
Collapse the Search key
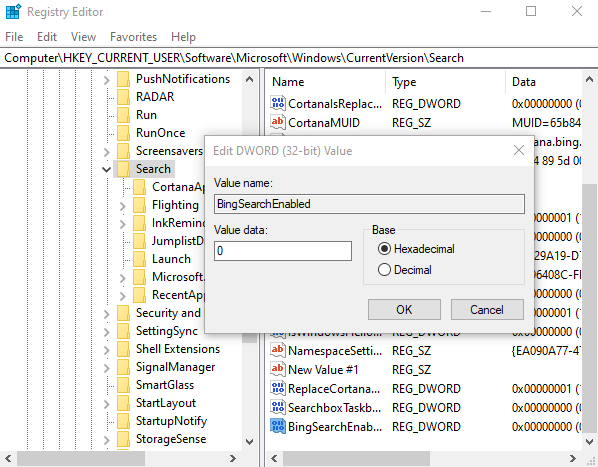106,169
